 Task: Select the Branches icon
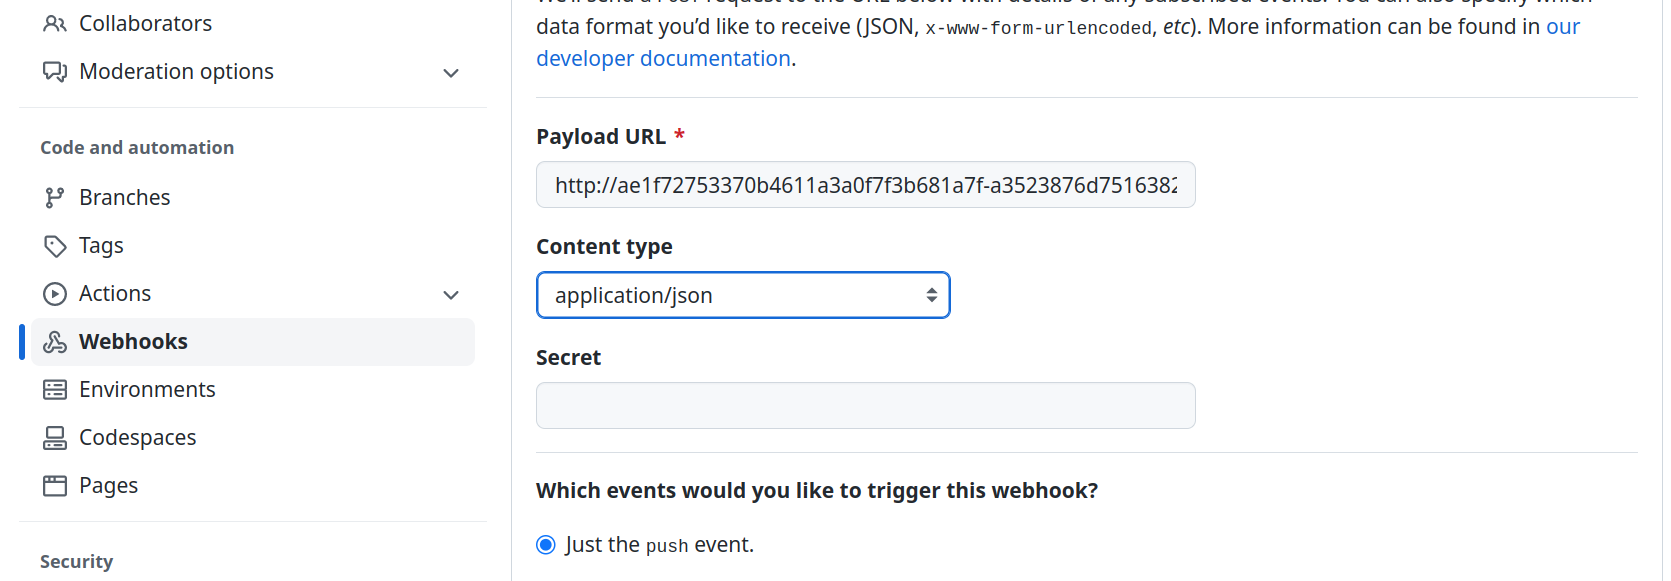[54, 197]
